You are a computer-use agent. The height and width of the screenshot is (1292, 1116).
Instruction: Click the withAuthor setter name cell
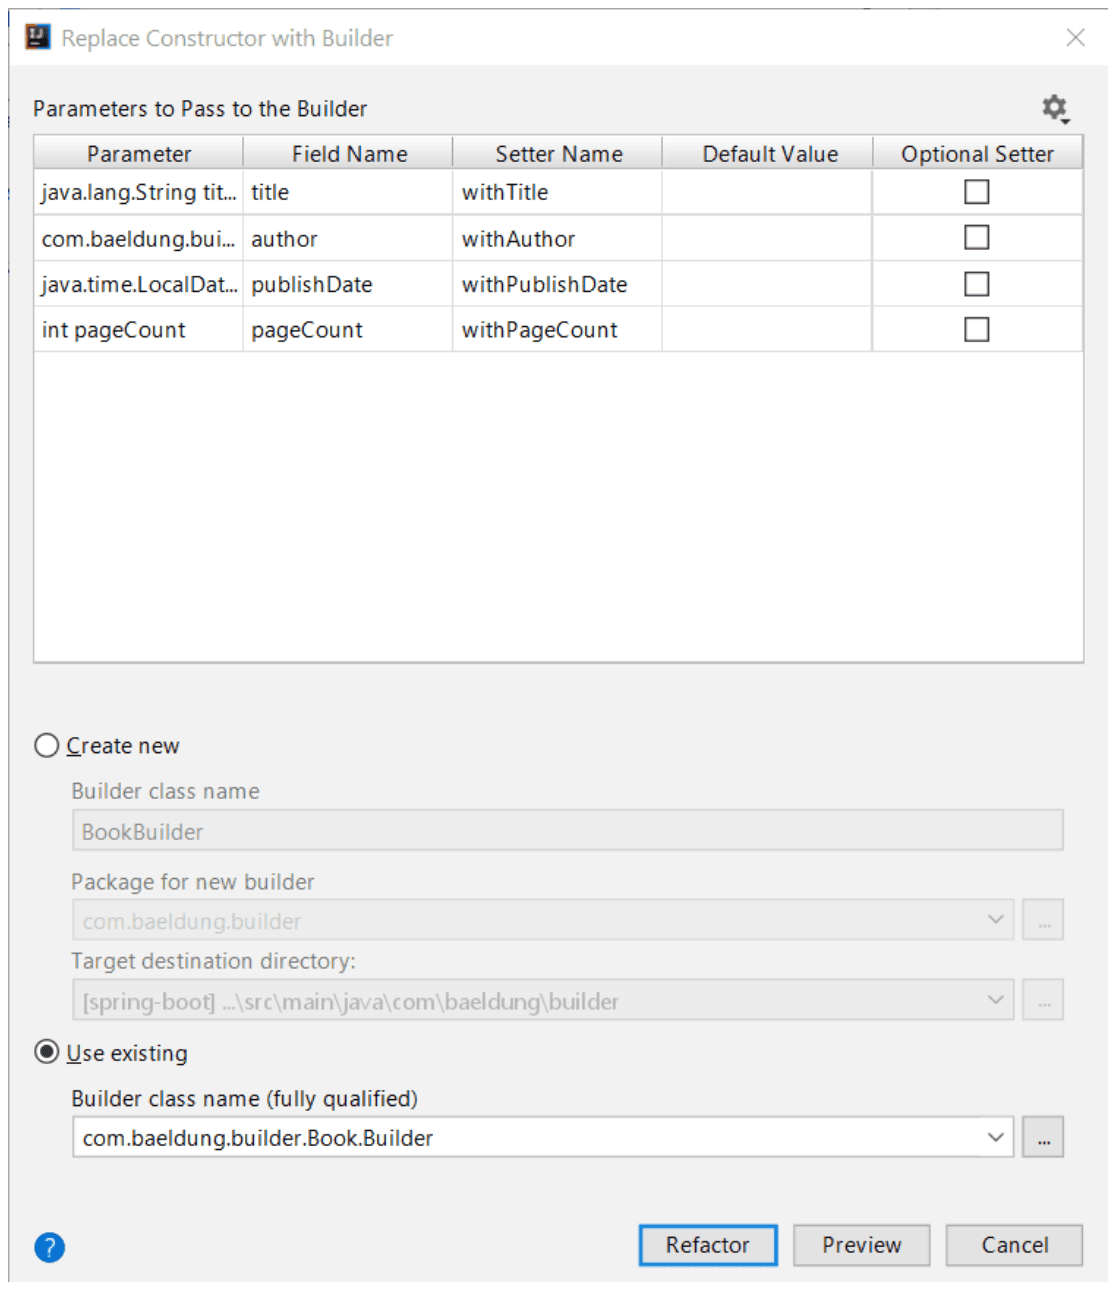tap(558, 238)
